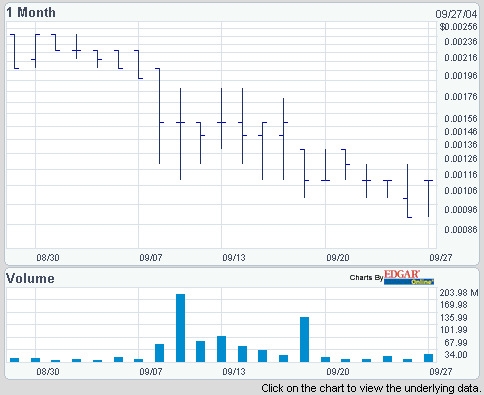Click 'Click on the chart to view the underlying data.'
The image size is (484, 395).
point(372,388)
